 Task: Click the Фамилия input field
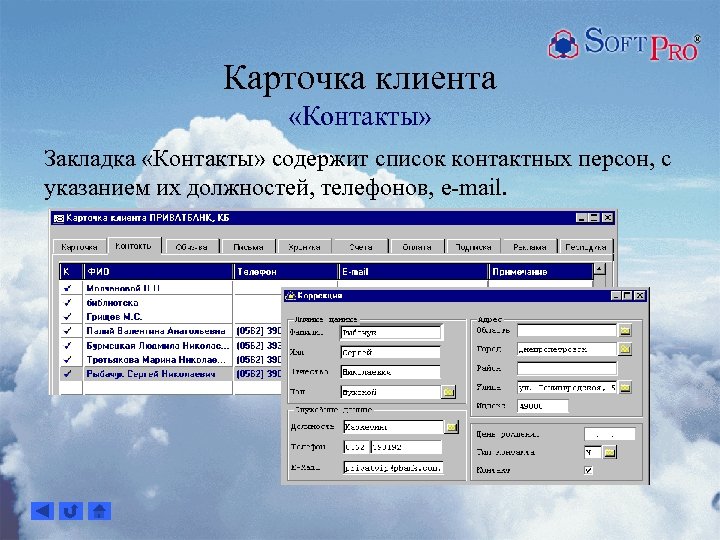(391, 332)
